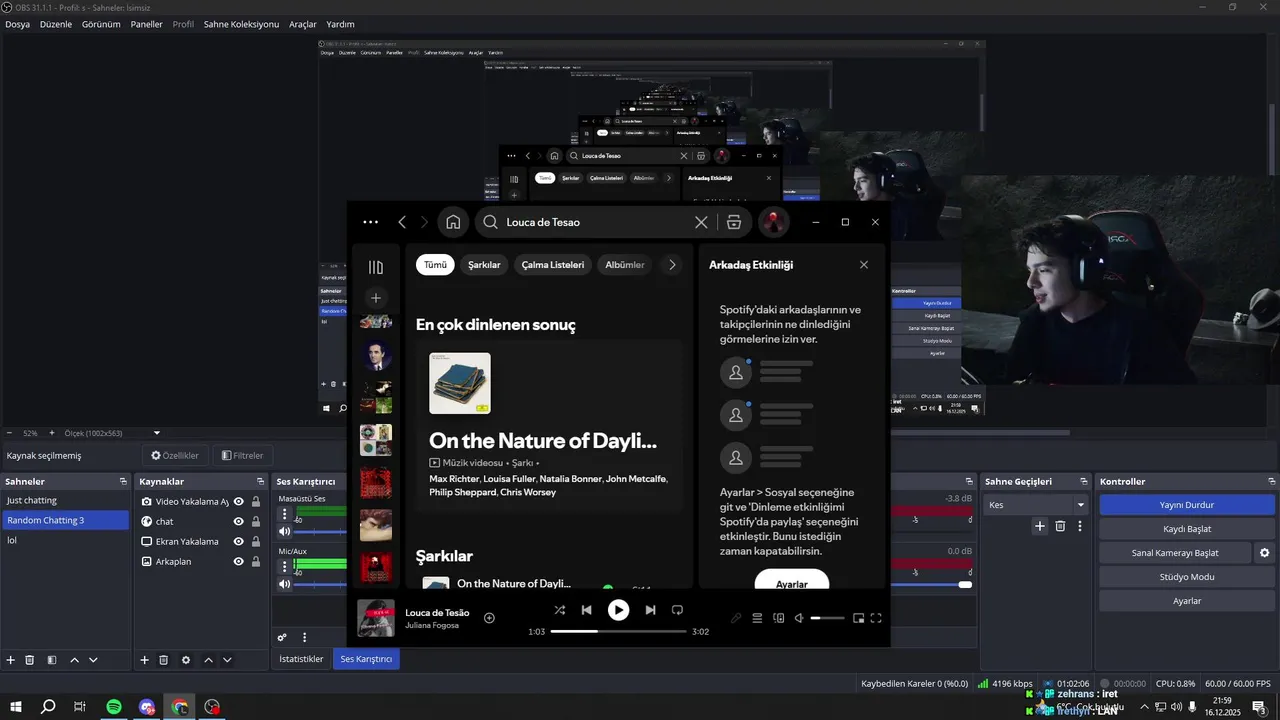
Task: Open Ayarlar in Kontroller panel
Action: click(1186, 601)
